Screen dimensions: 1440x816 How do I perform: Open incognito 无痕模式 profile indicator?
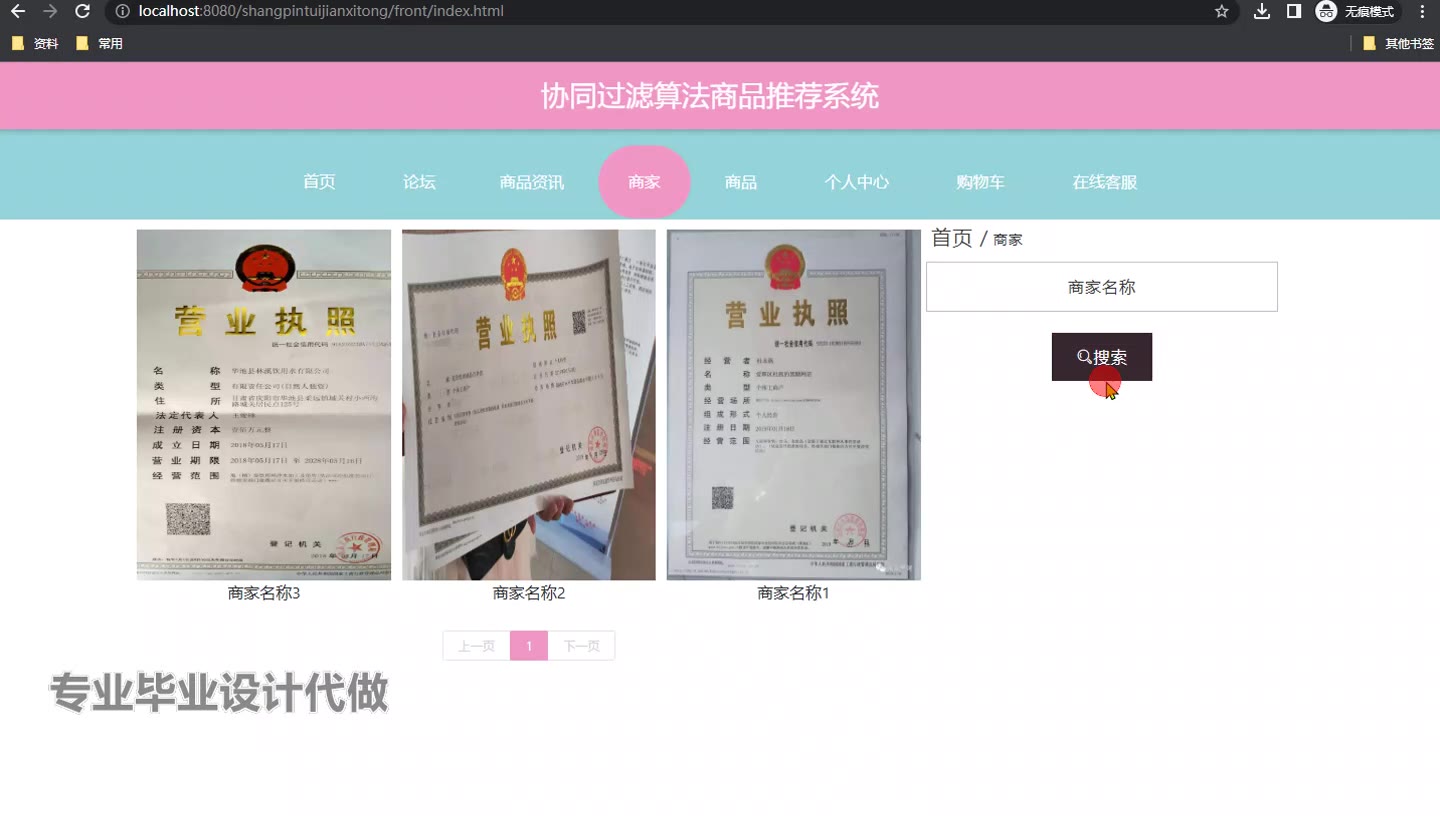1355,11
